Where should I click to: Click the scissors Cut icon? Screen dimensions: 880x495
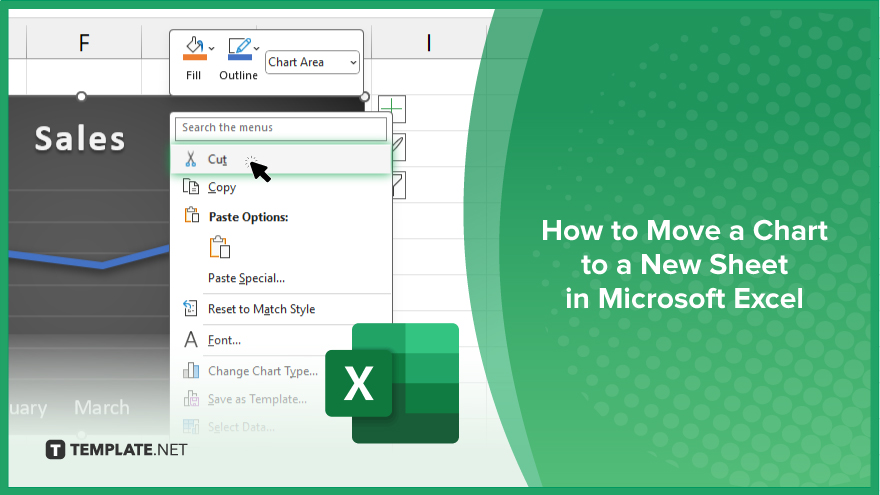click(x=191, y=159)
